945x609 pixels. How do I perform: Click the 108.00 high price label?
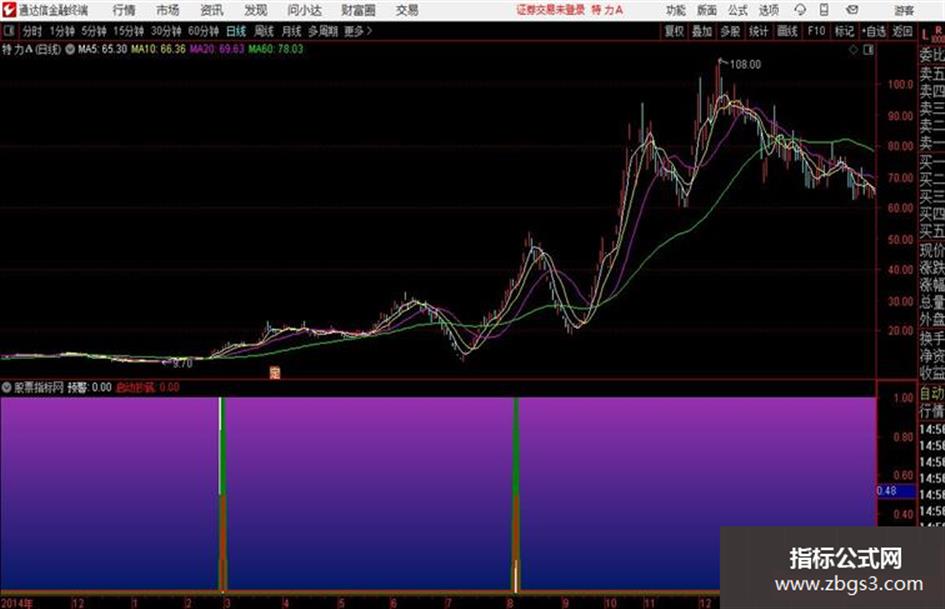746,65
